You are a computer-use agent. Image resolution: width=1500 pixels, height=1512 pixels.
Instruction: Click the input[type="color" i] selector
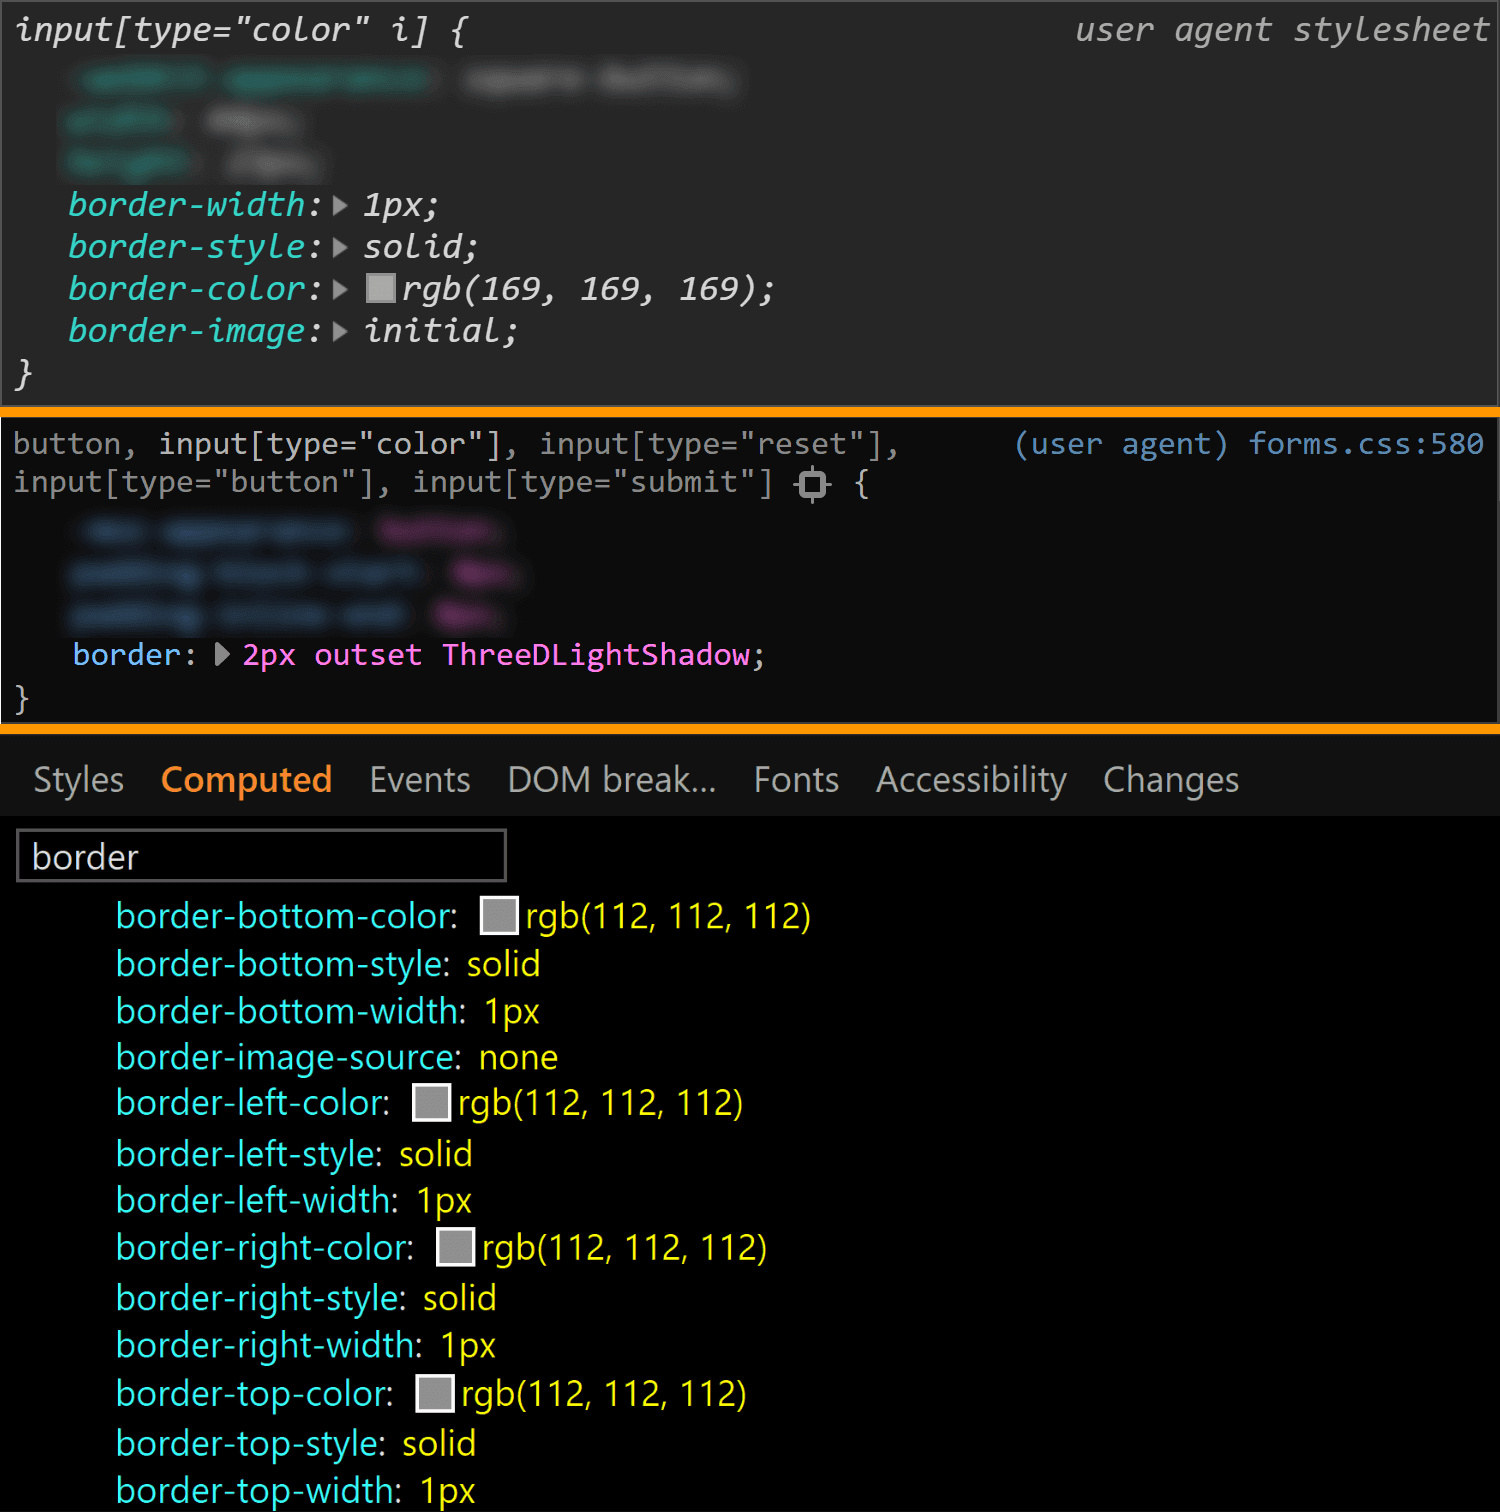tap(222, 30)
